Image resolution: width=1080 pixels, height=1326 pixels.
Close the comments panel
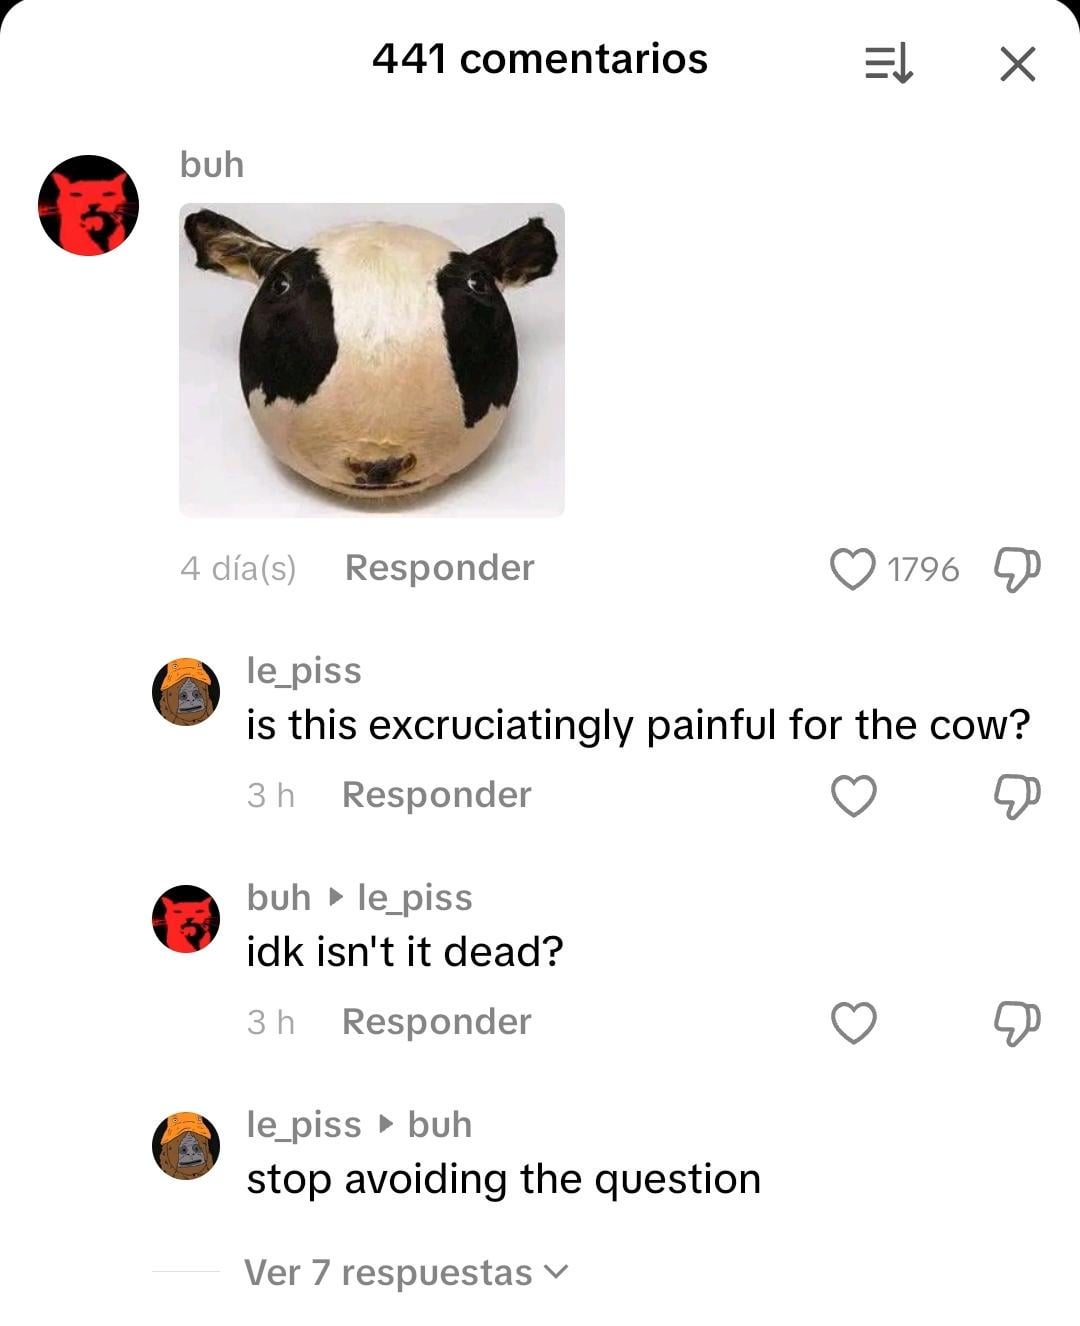coord(1017,65)
